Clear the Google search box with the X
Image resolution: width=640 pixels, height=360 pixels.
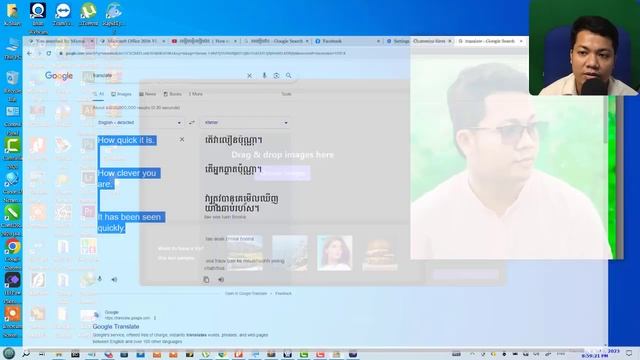click(249, 76)
